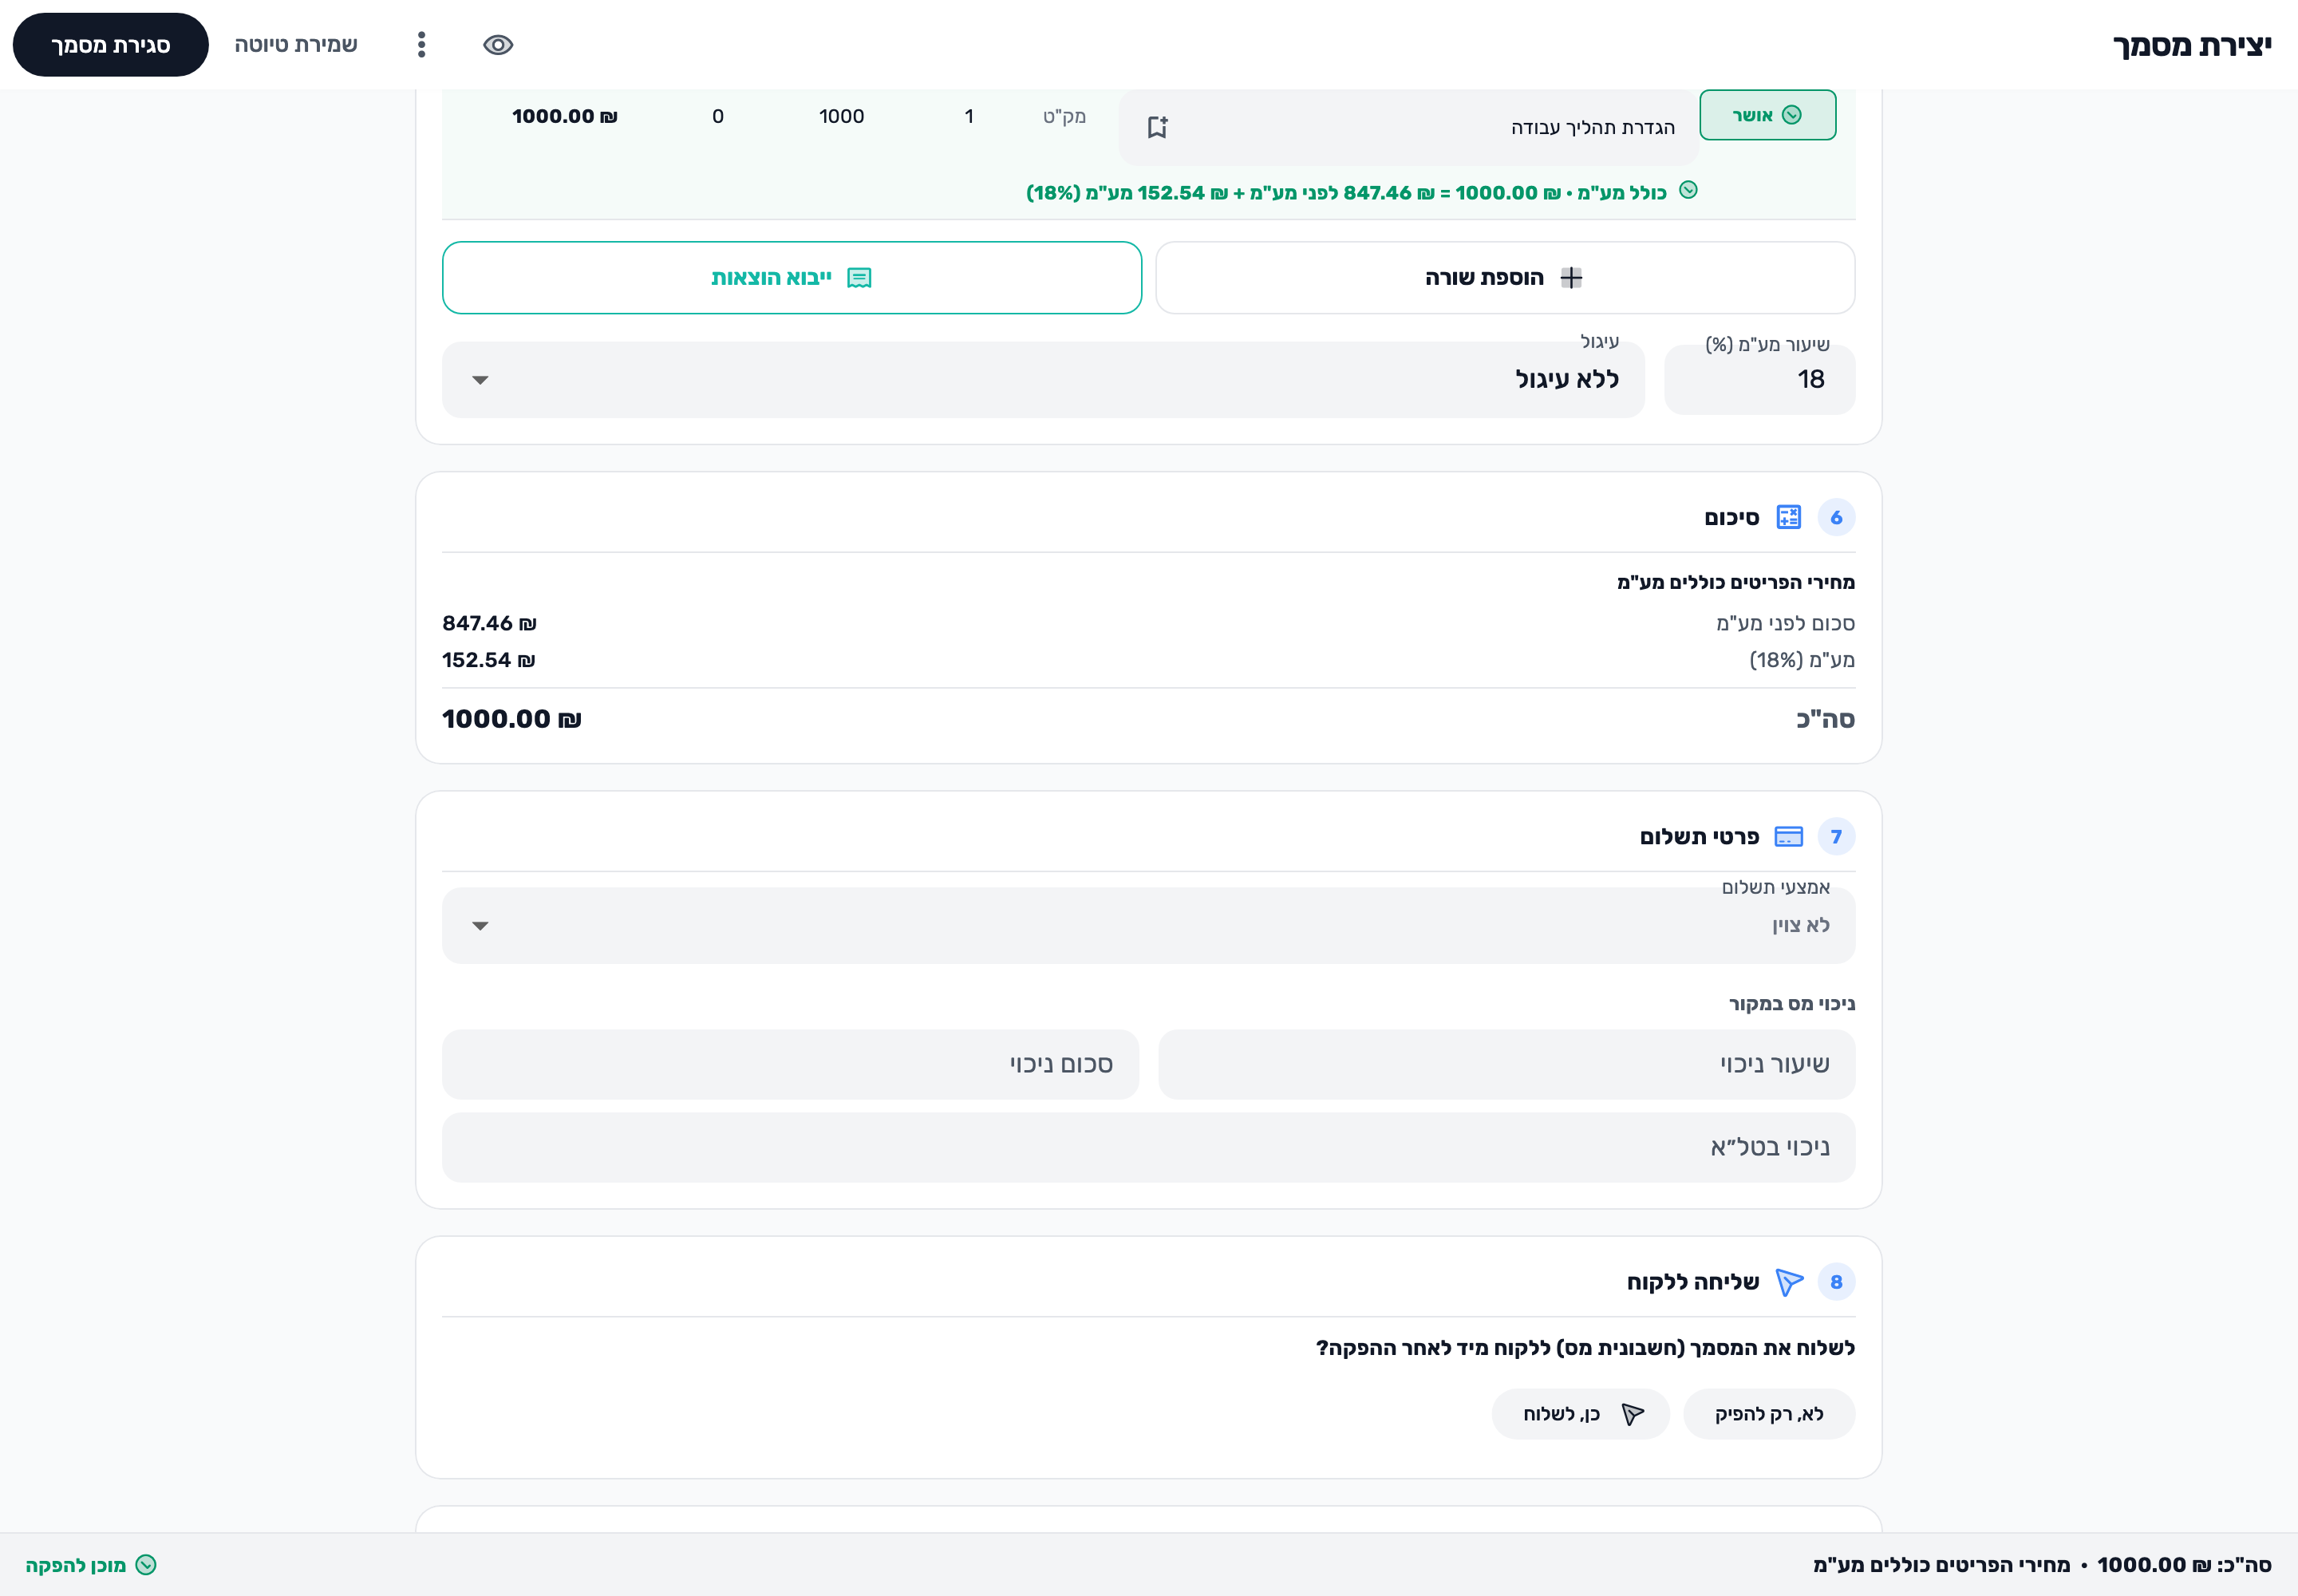The height and width of the screenshot is (1596, 2298).
Task: Click discount value 0 in item row
Action: pyautogui.click(x=718, y=116)
